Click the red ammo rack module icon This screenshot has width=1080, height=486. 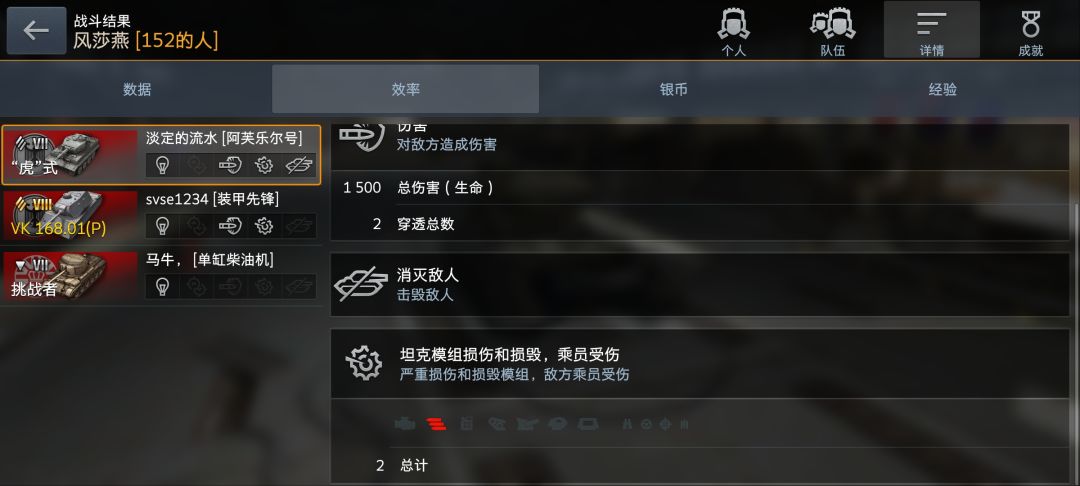tap(436, 424)
